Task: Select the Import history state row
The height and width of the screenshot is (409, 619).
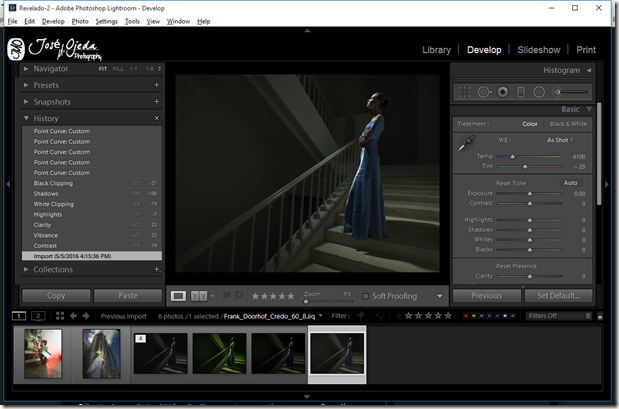Action: [92, 256]
